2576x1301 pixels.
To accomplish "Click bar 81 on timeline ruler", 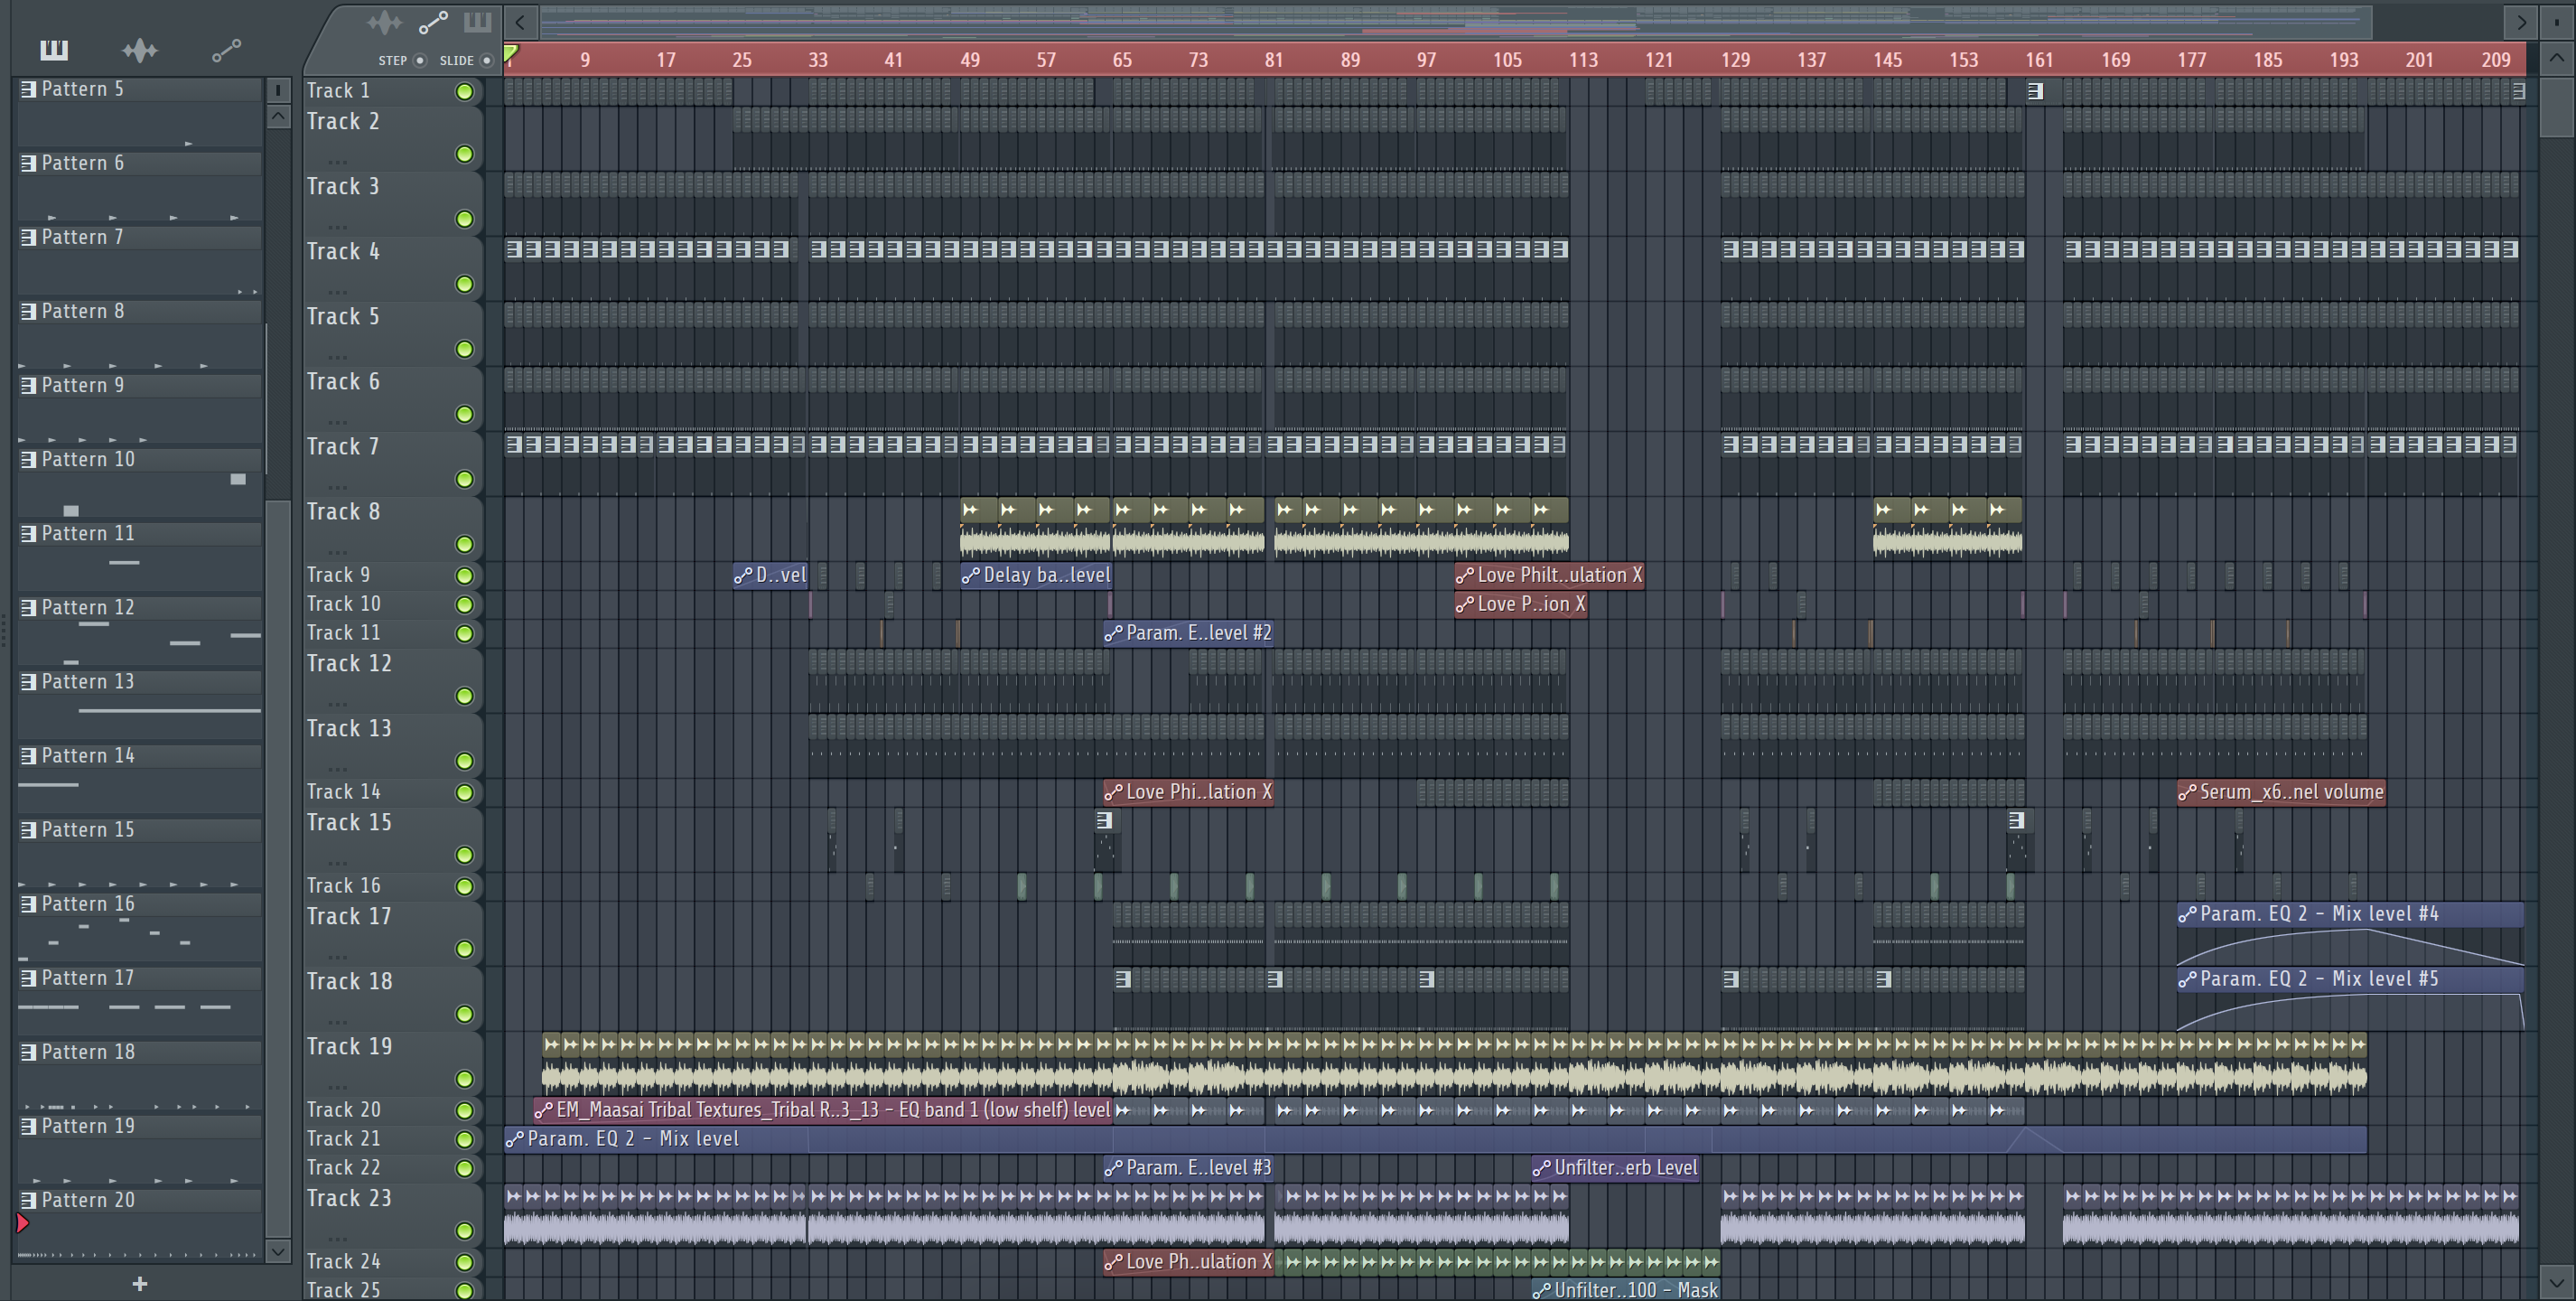I will tap(1273, 60).
